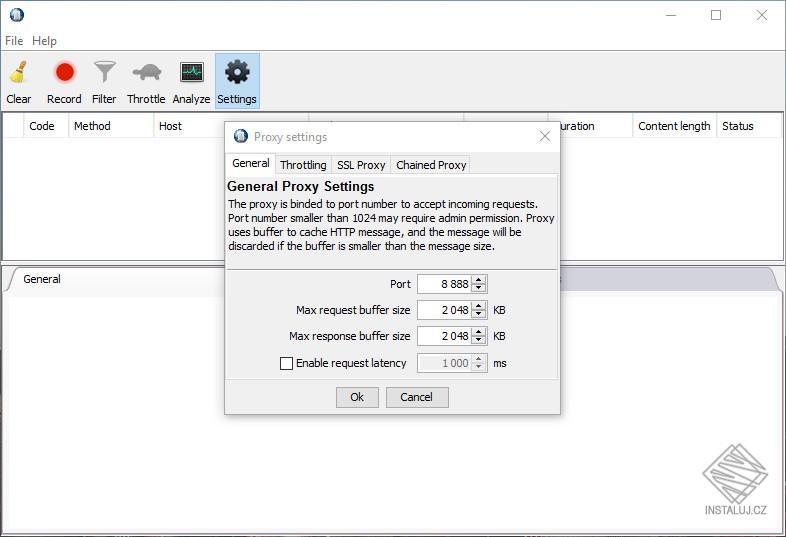Click the Max request buffer size field
This screenshot has width=786, height=537.
[445, 310]
